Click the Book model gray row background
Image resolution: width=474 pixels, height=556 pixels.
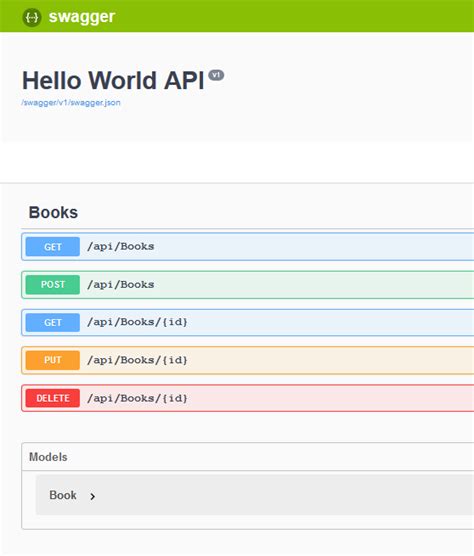click(255, 495)
